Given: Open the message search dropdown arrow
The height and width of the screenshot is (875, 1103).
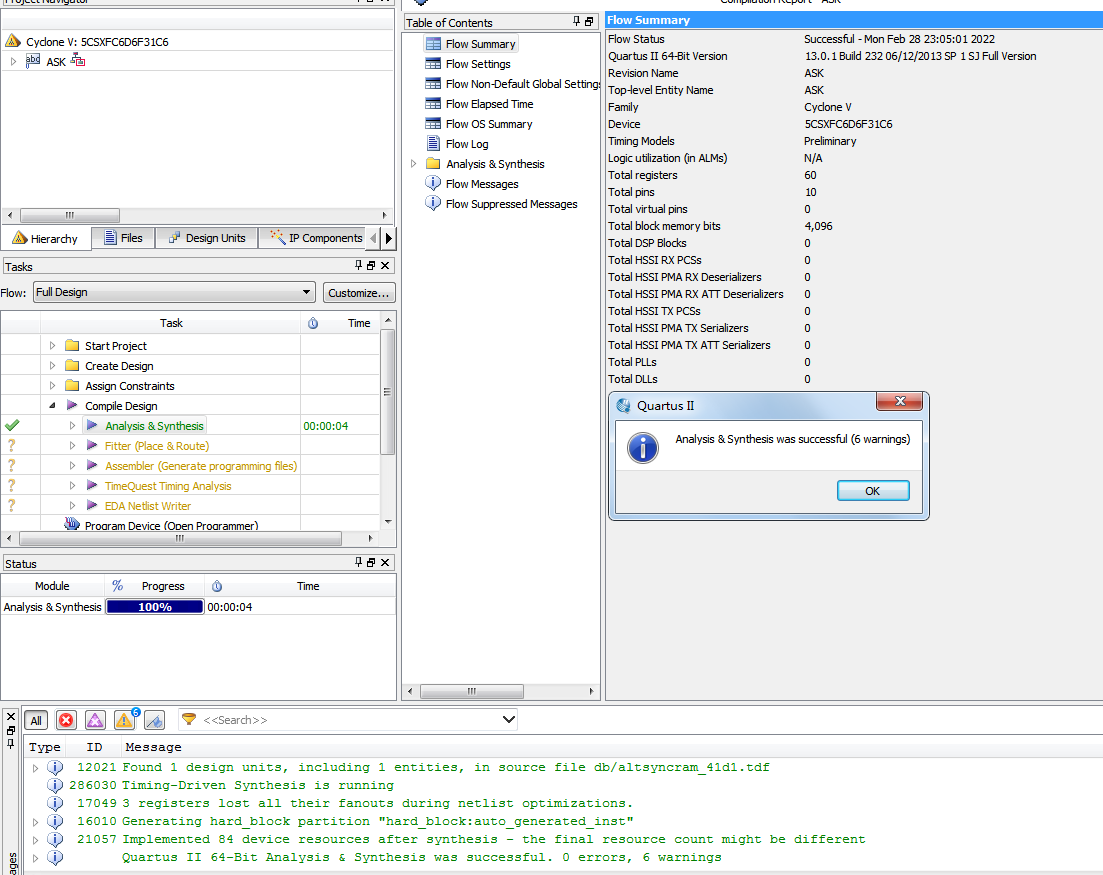Looking at the screenshot, I should (509, 720).
